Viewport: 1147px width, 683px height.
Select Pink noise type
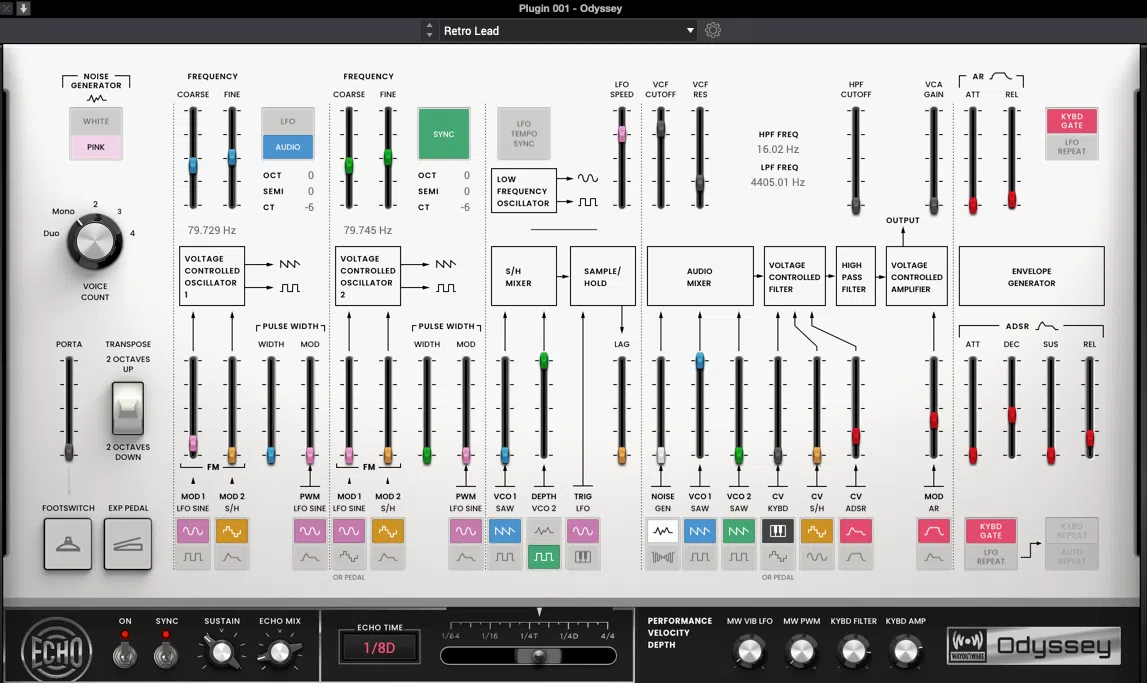point(96,148)
